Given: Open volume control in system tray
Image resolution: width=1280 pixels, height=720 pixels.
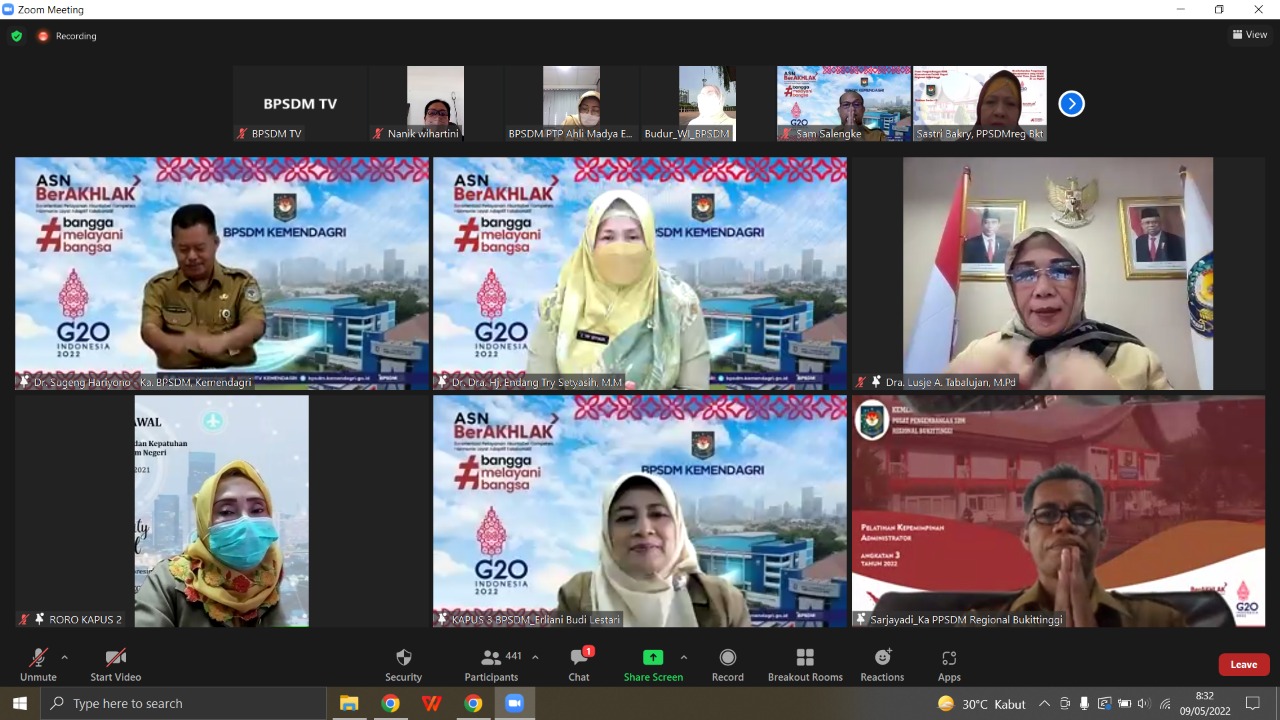Looking at the screenshot, I should pos(1144,704).
